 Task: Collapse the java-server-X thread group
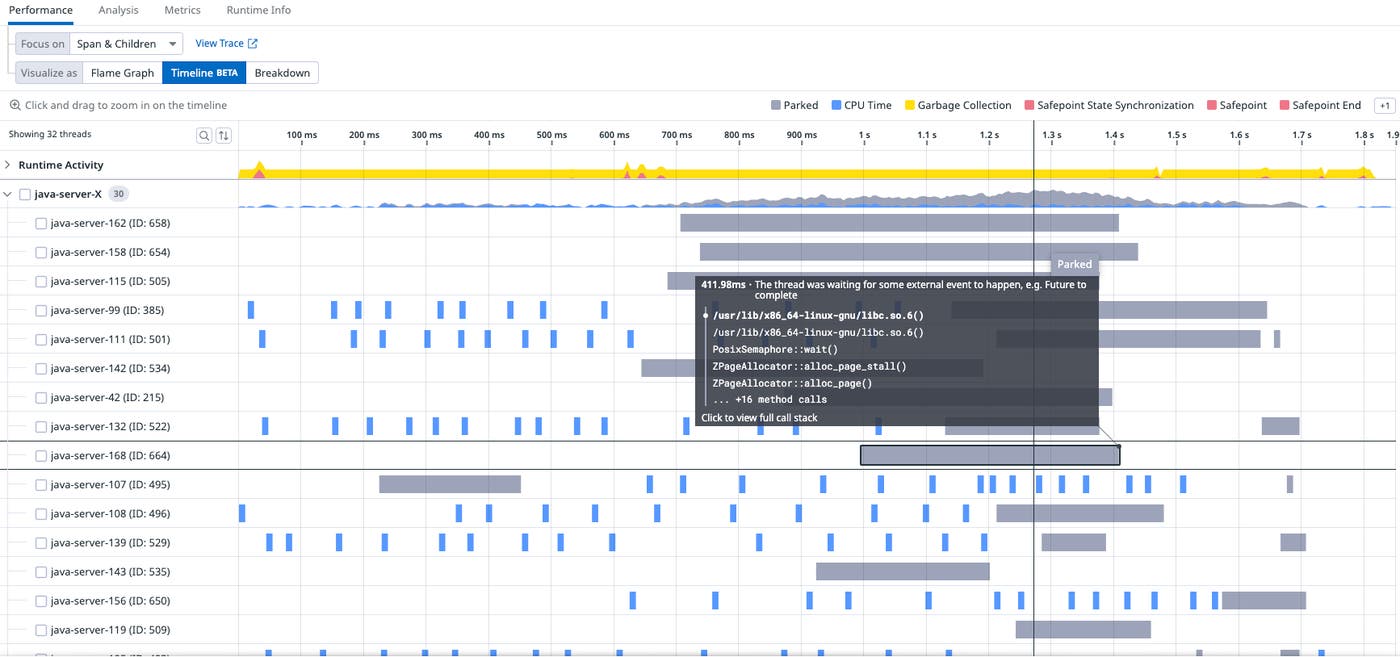[x=8, y=193]
